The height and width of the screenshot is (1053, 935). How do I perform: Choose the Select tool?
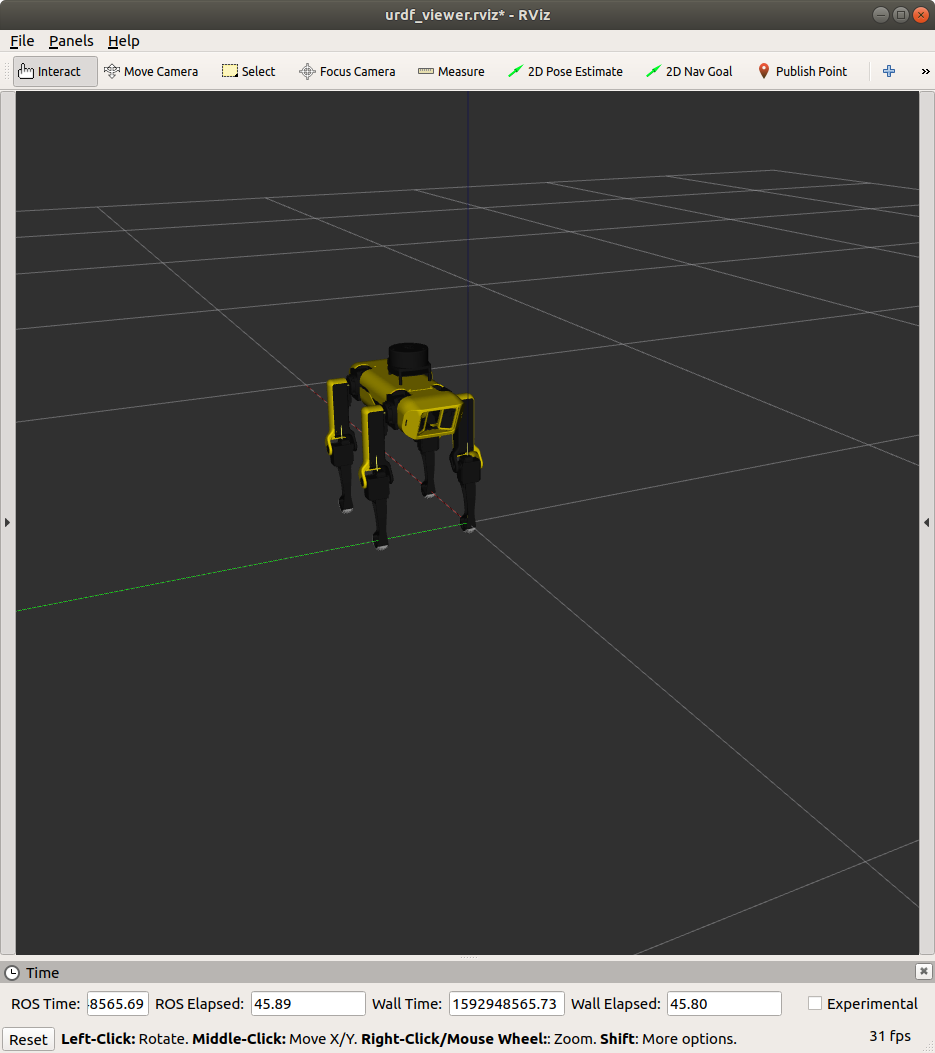click(249, 71)
